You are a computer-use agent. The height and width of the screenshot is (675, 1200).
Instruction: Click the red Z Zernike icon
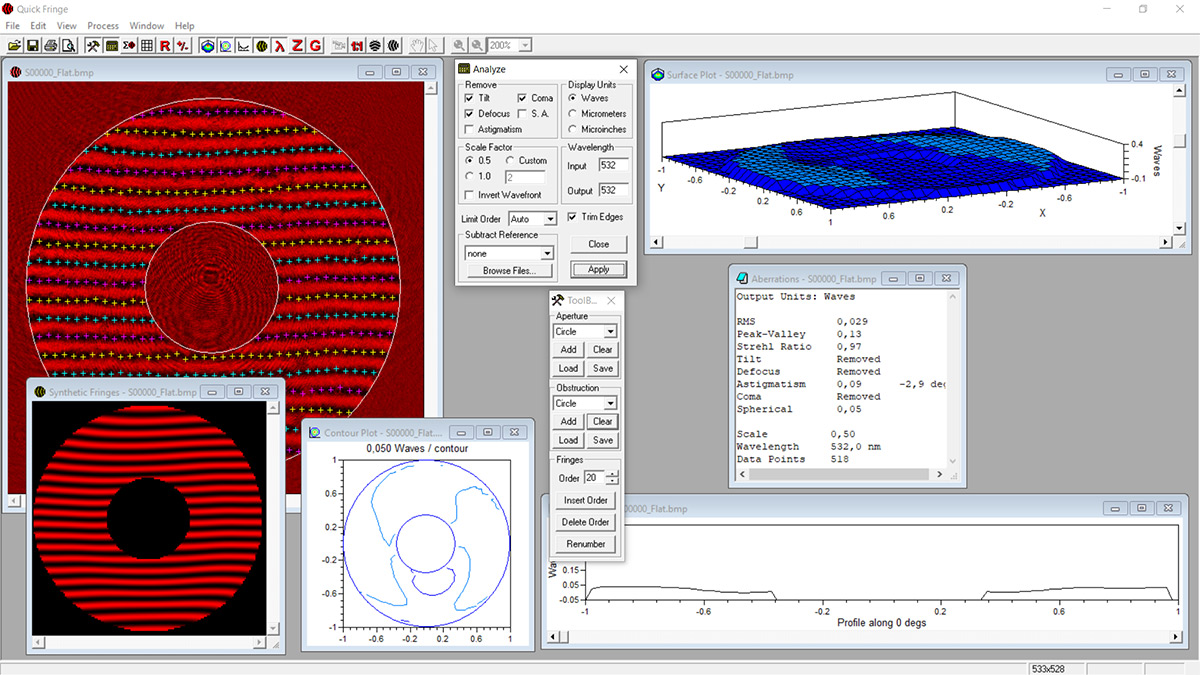point(298,46)
